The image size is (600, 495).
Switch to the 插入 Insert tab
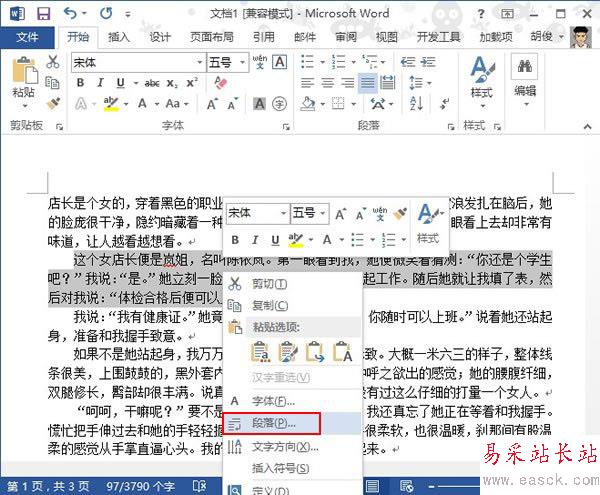[x=118, y=37]
